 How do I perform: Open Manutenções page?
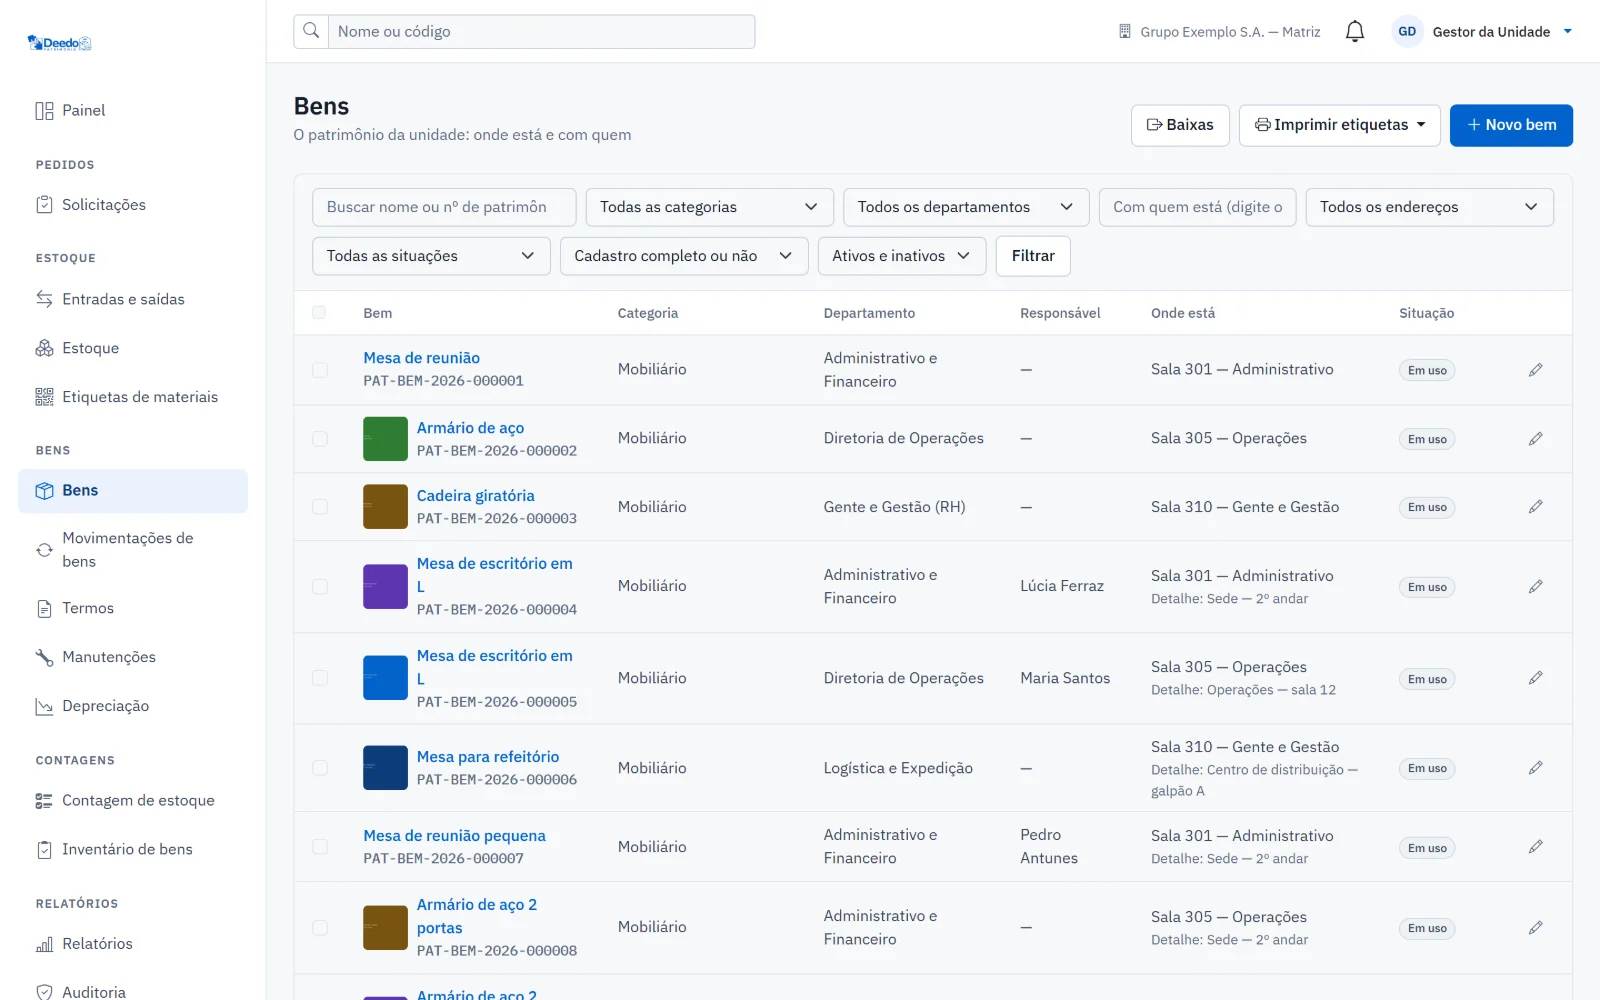(132, 657)
